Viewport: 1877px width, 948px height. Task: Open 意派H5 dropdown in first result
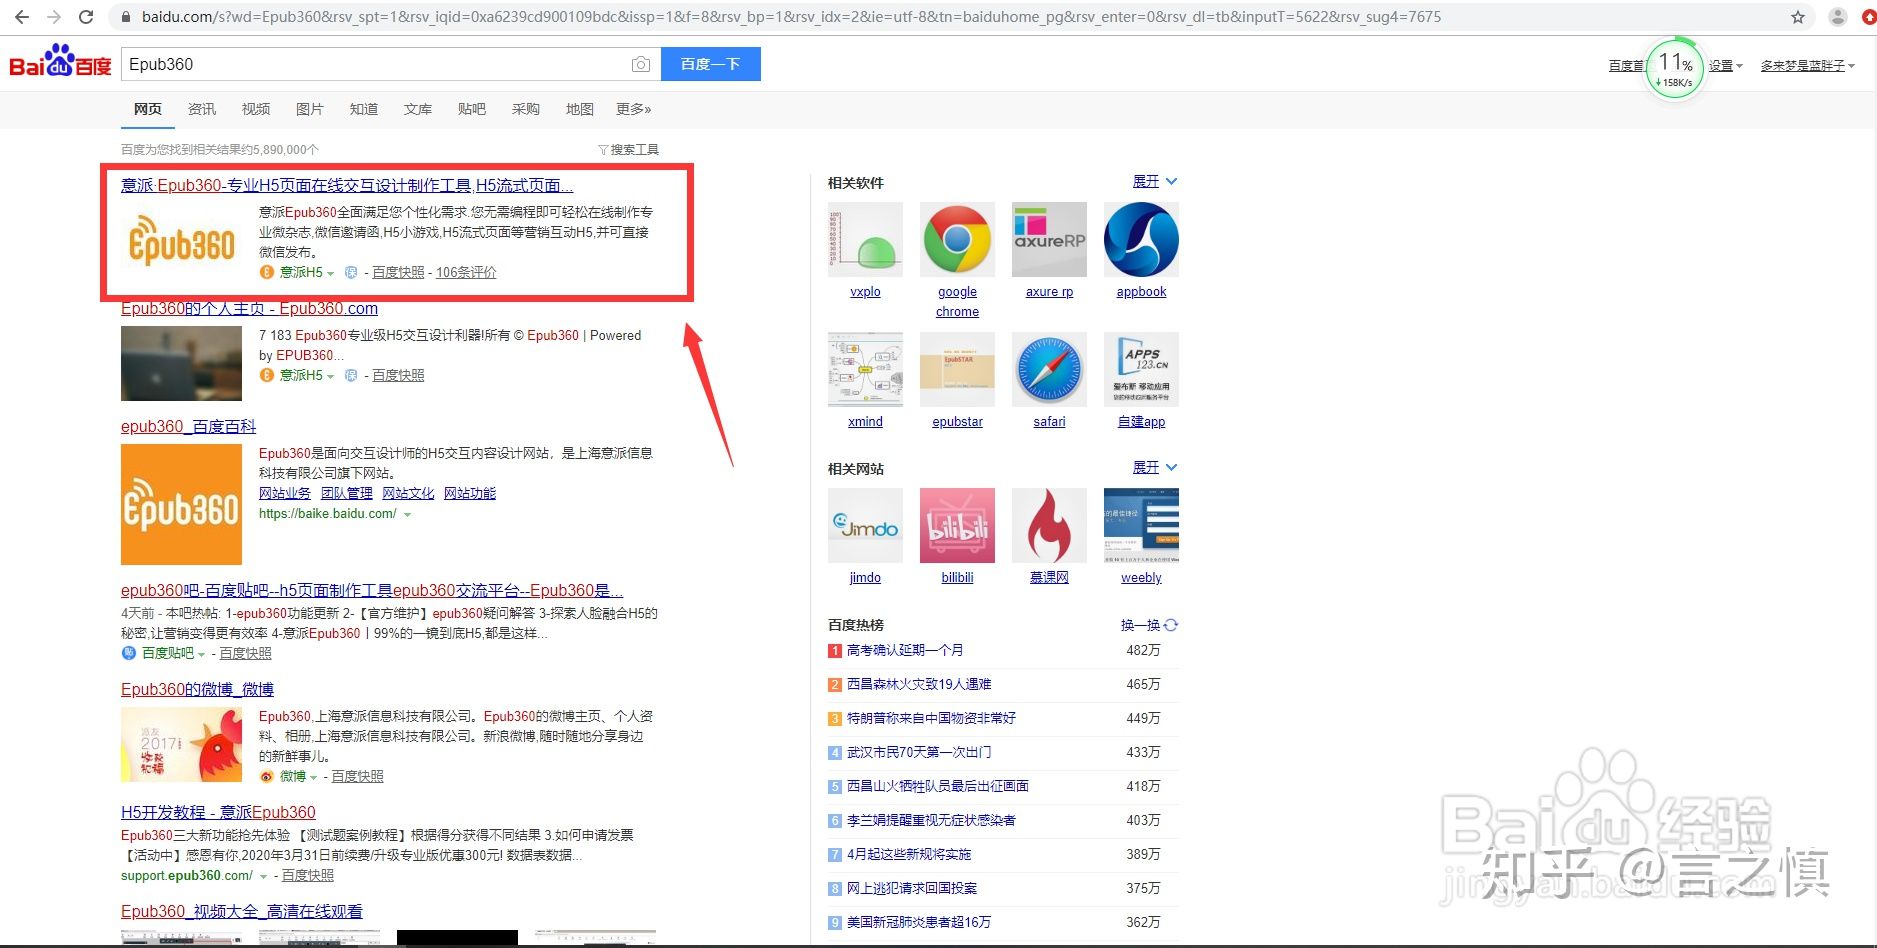330,273
